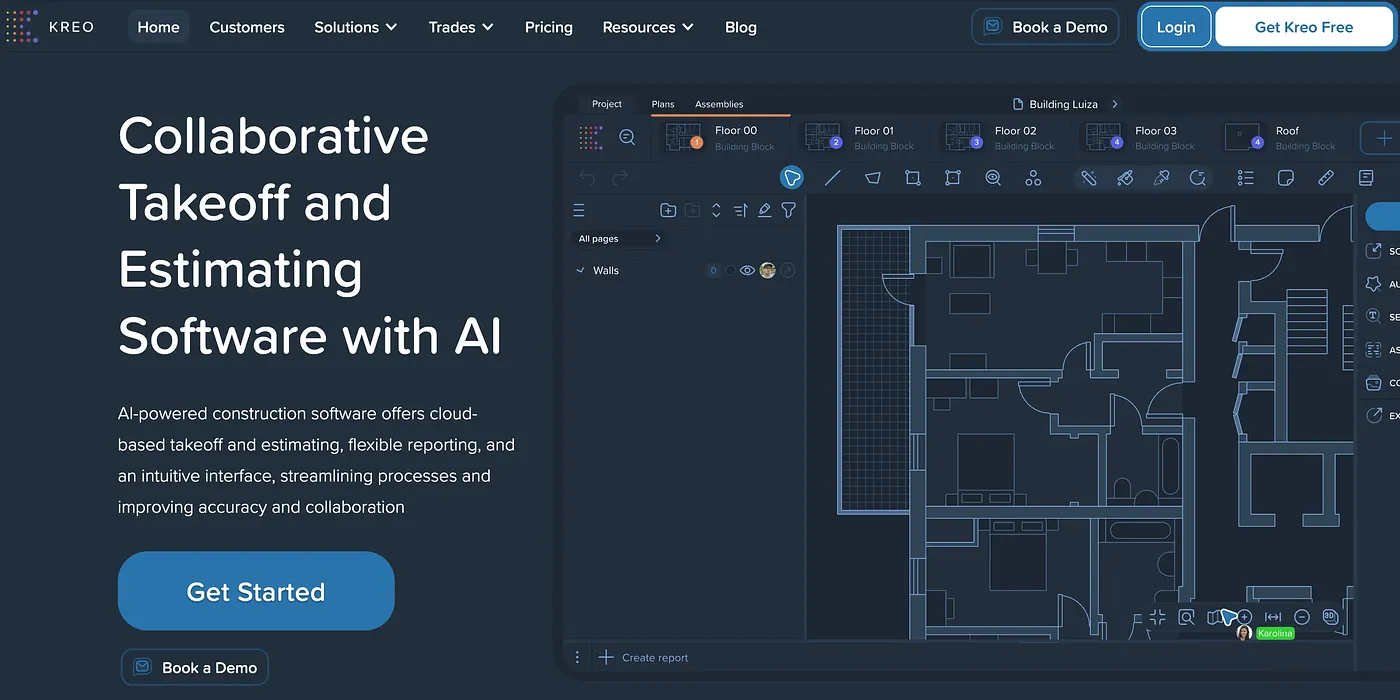Filter measurements with funnel icon
Image resolution: width=1400 pixels, height=700 pixels.
(x=789, y=210)
